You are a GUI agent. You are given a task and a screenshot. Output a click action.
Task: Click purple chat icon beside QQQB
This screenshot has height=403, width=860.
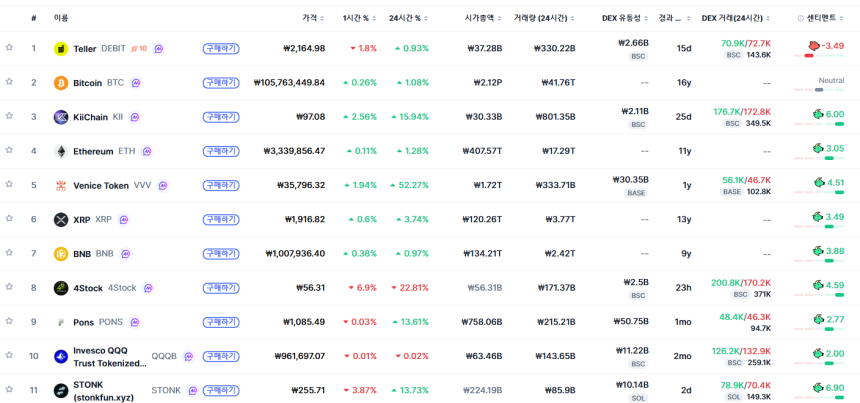click(x=188, y=356)
